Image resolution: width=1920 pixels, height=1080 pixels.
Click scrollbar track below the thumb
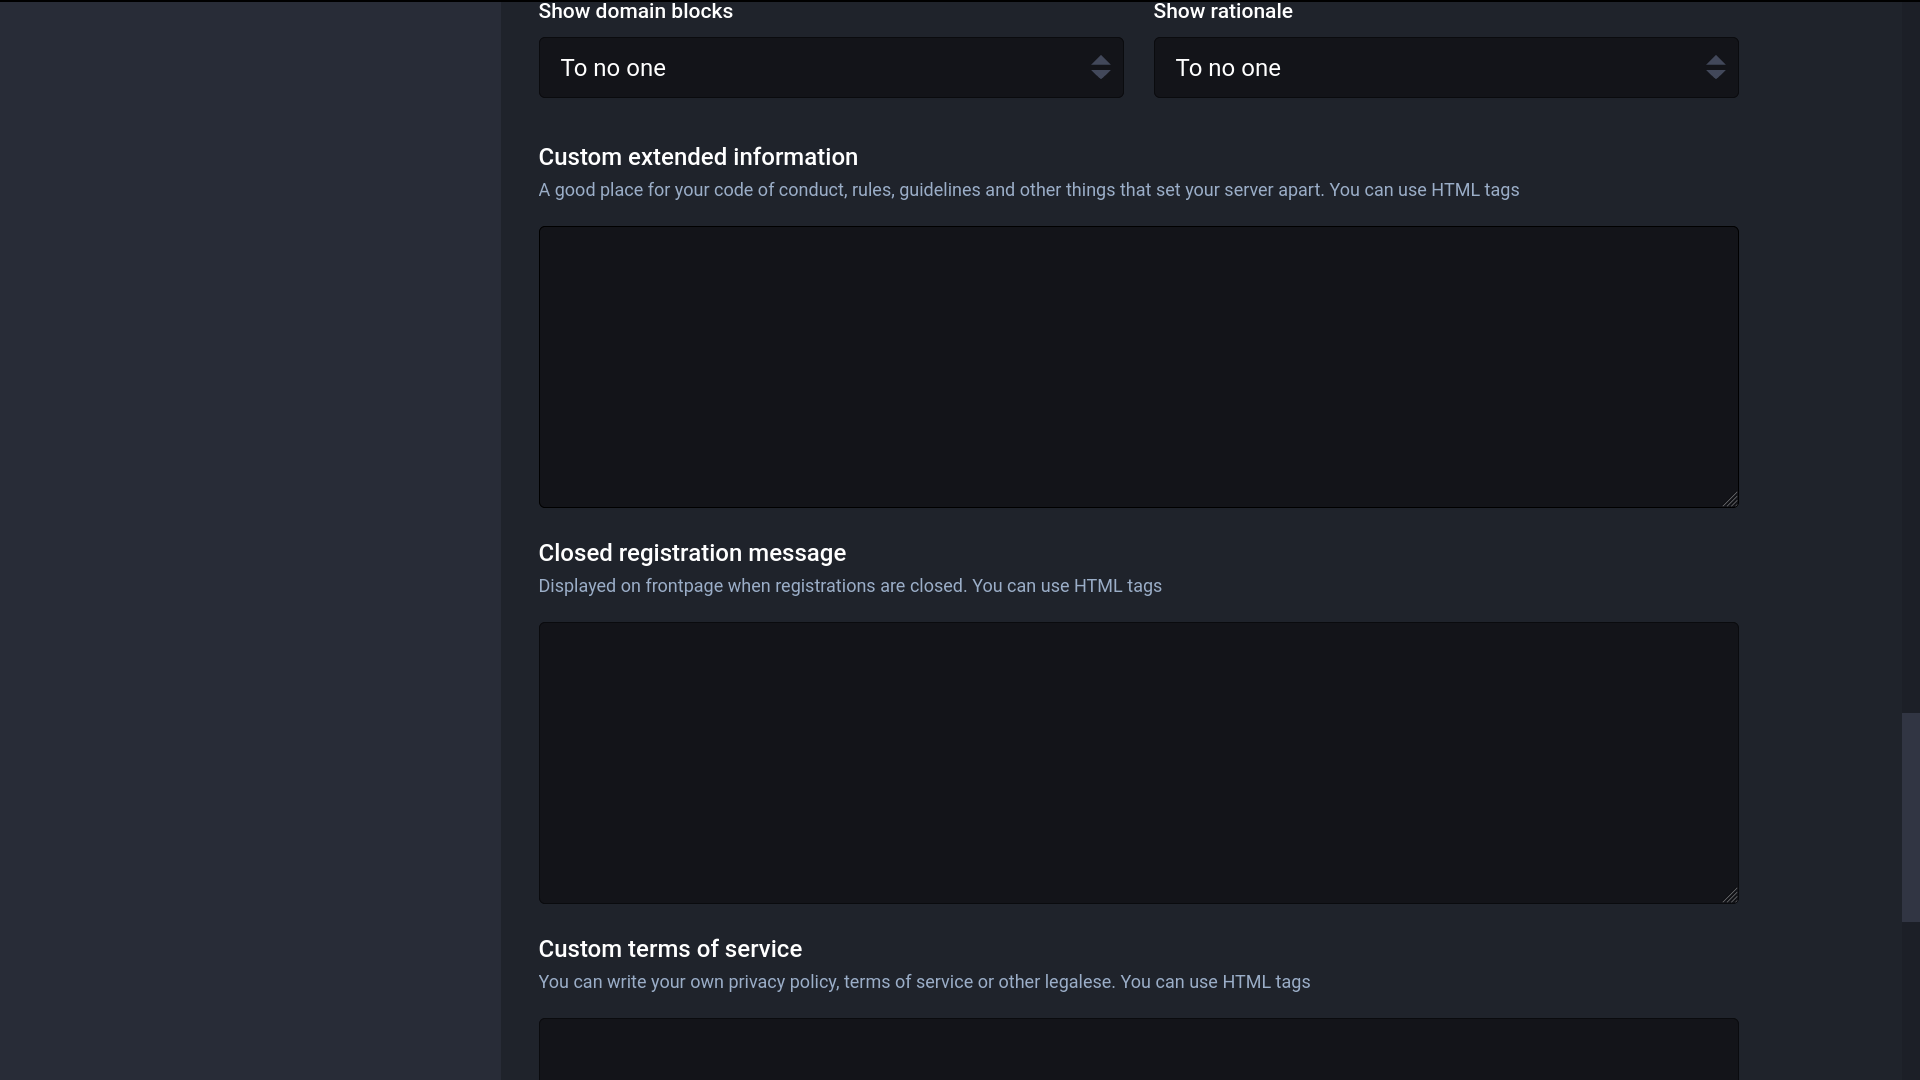tap(1910, 1000)
